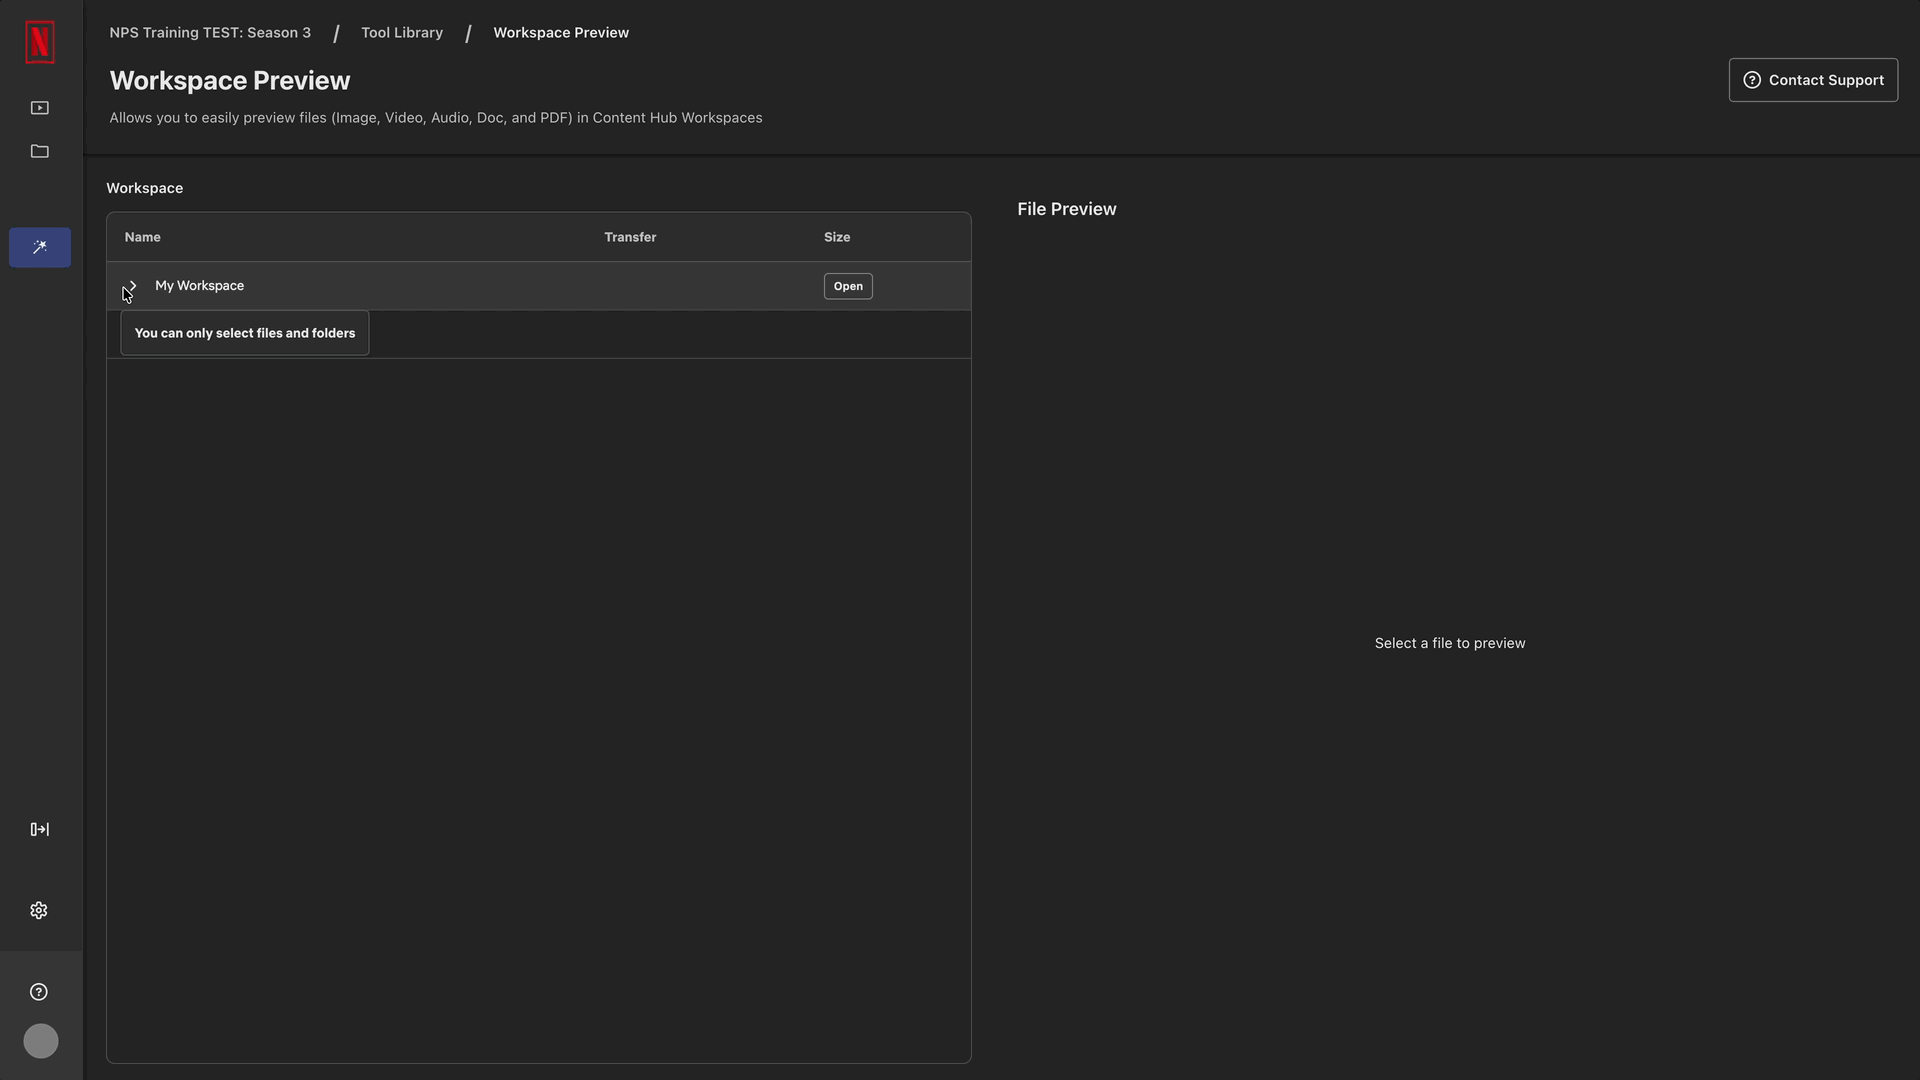Expand the sidebar with arrow icon
1920x1080 pixels.
pos(40,829)
